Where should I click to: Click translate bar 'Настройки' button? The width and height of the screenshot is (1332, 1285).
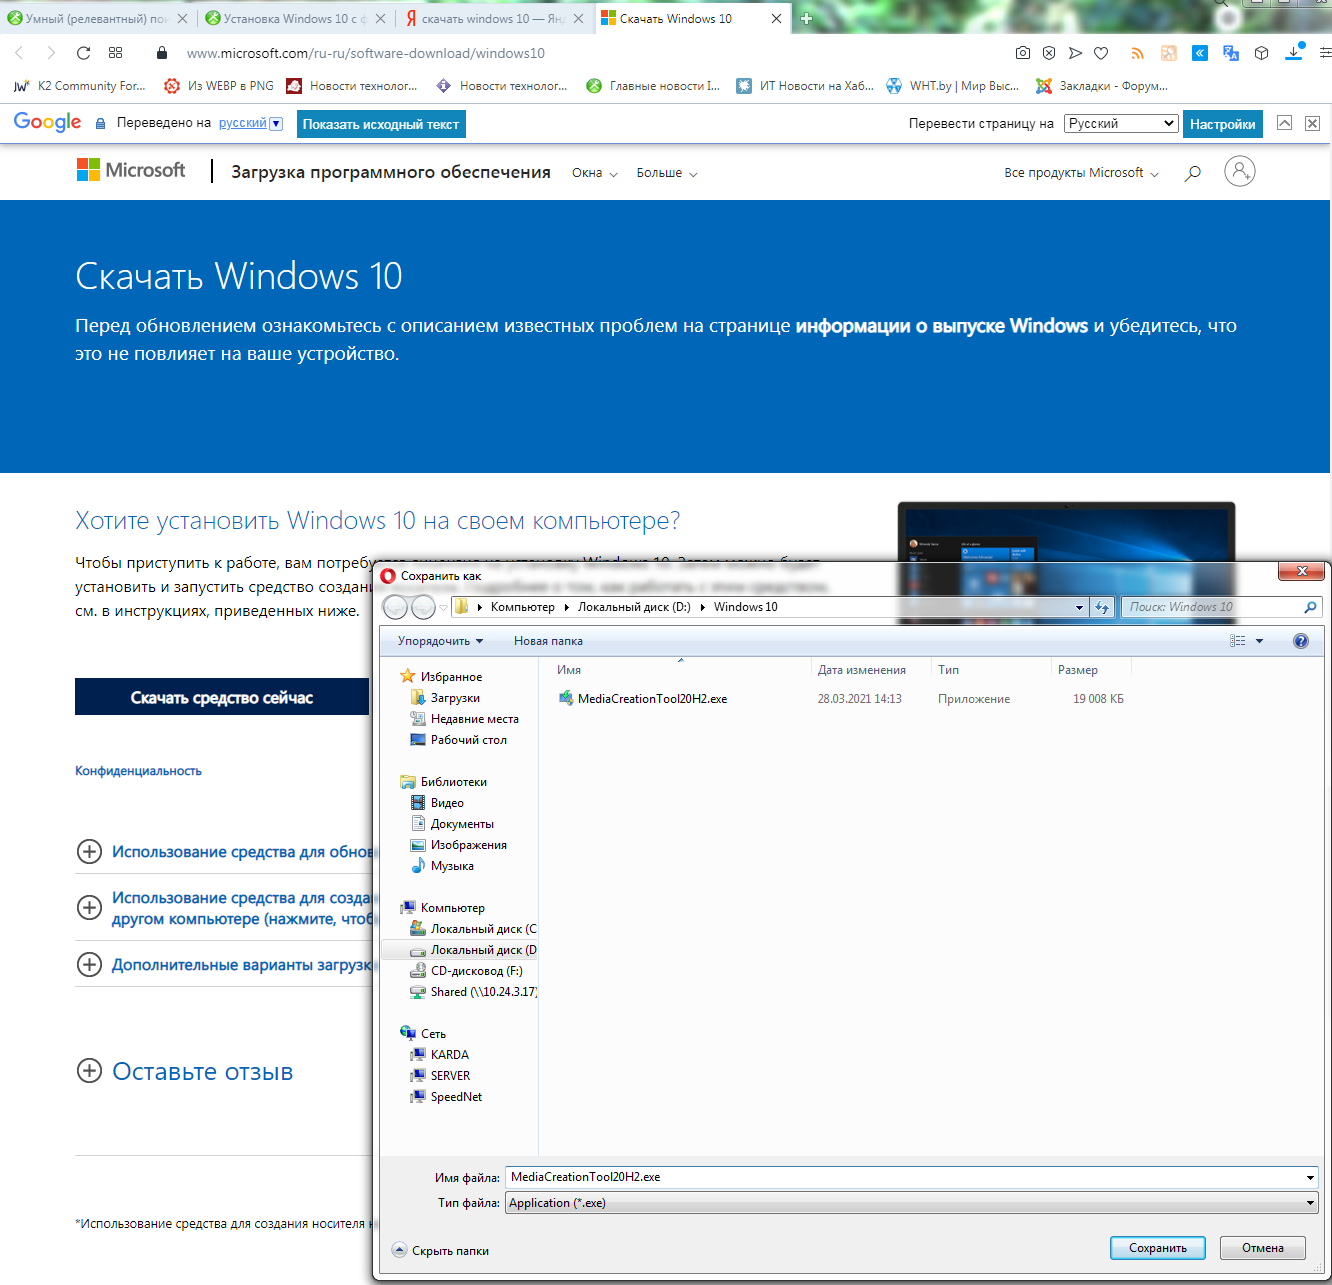1222,124
